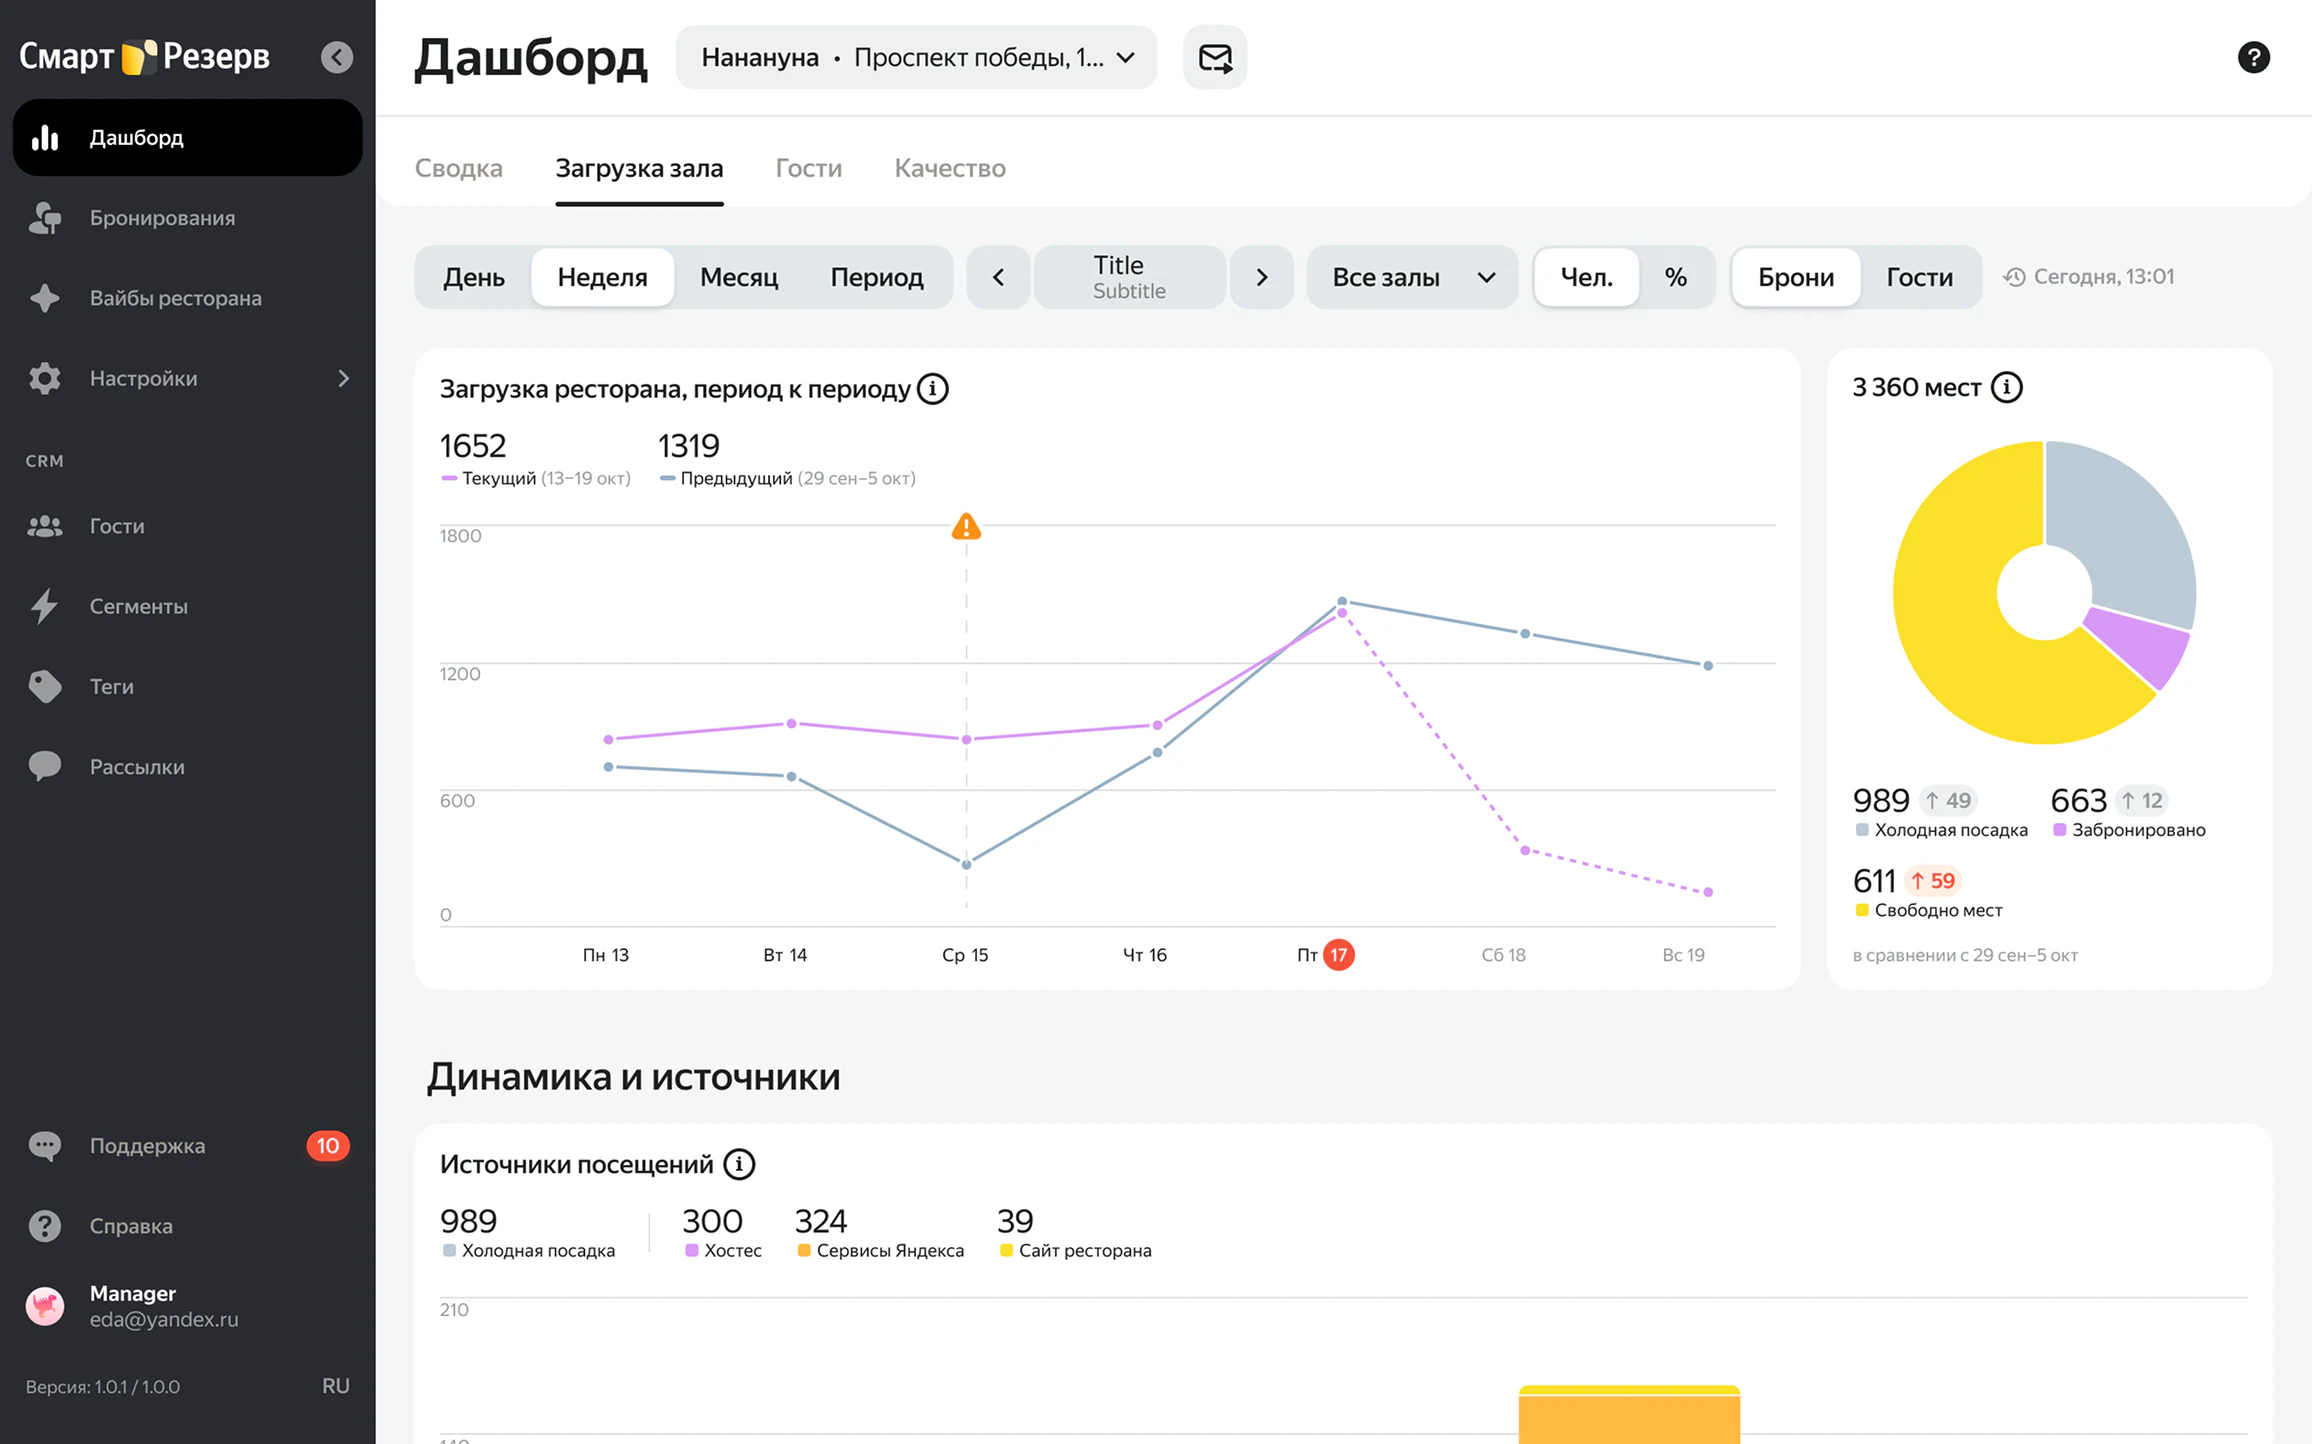This screenshot has height=1444, width=2312.
Task: Go to next period with right arrow
Action: point(1262,277)
